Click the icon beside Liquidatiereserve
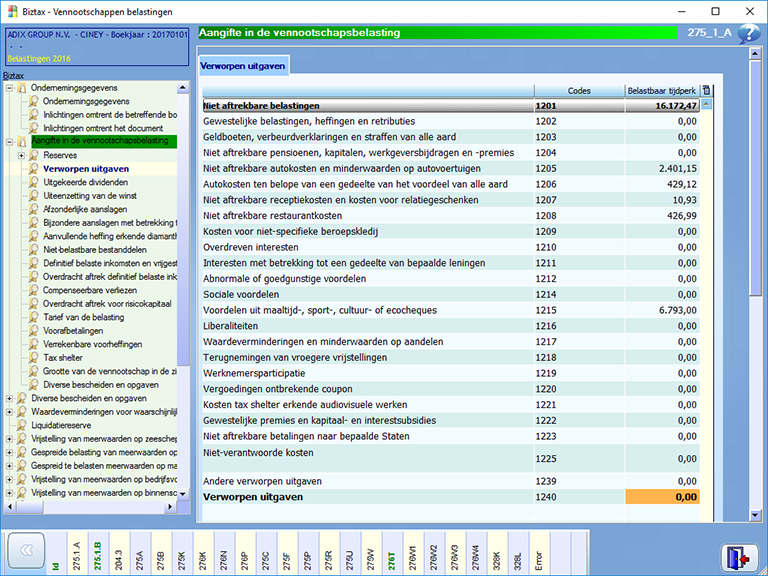 pyautogui.click(x=22, y=425)
